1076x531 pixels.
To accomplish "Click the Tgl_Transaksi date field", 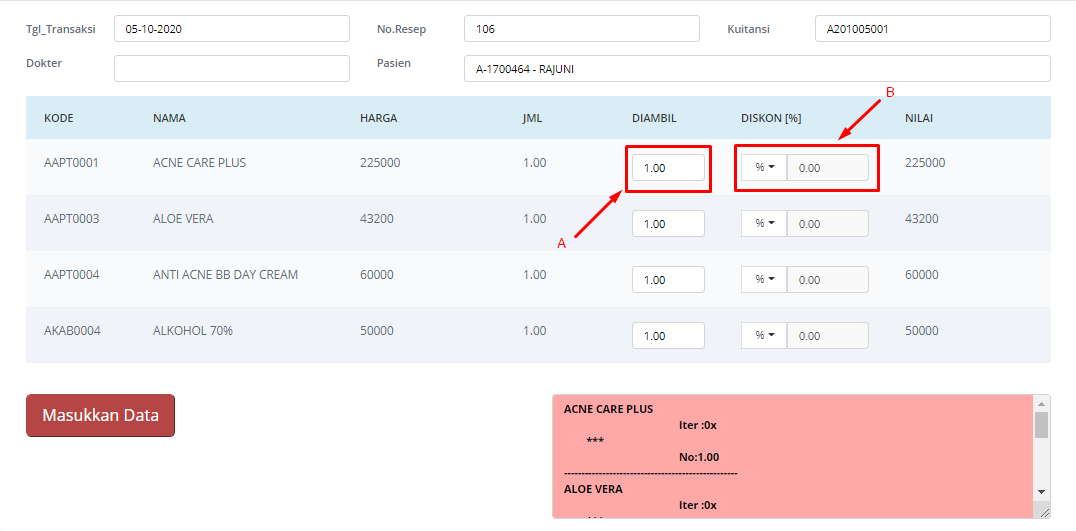I will [231, 29].
